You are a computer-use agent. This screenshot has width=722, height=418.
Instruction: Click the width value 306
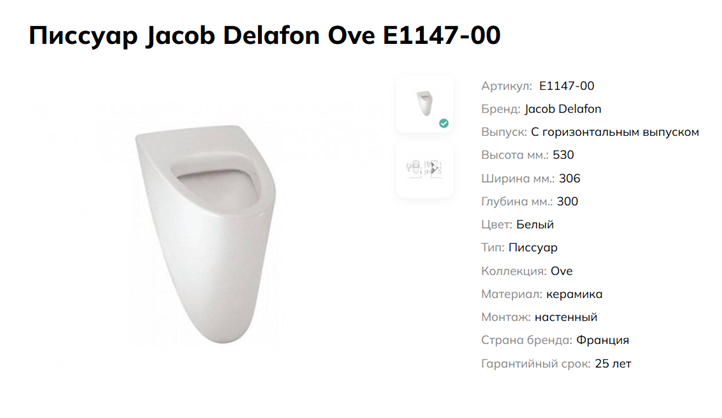click(569, 178)
